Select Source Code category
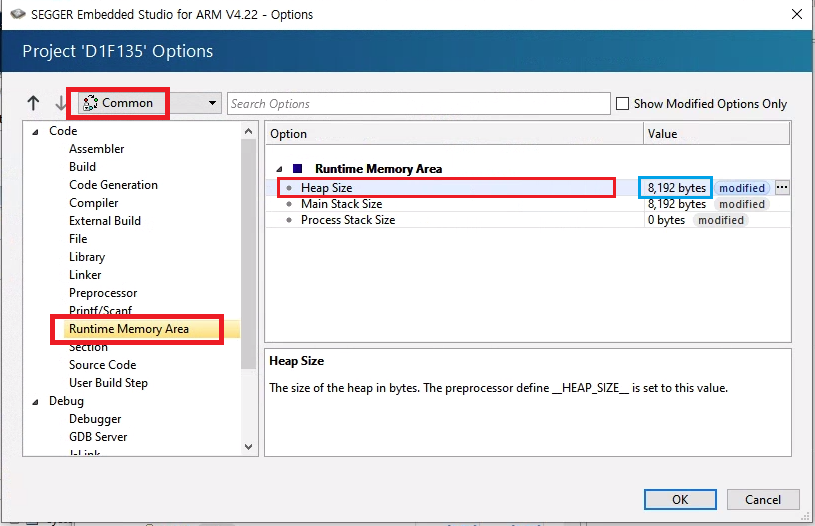815x526 pixels. [x=102, y=365]
